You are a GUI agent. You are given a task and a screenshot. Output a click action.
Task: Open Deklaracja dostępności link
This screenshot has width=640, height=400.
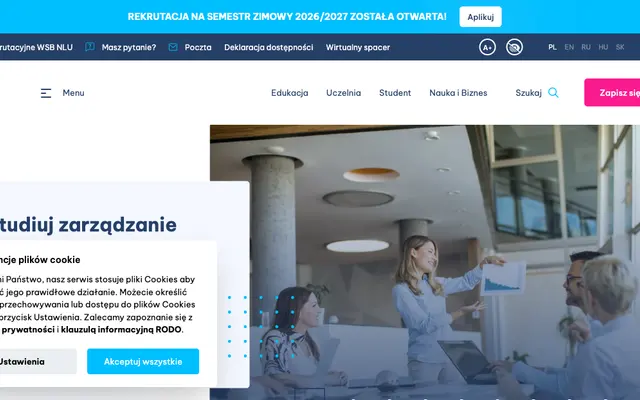[x=269, y=47]
